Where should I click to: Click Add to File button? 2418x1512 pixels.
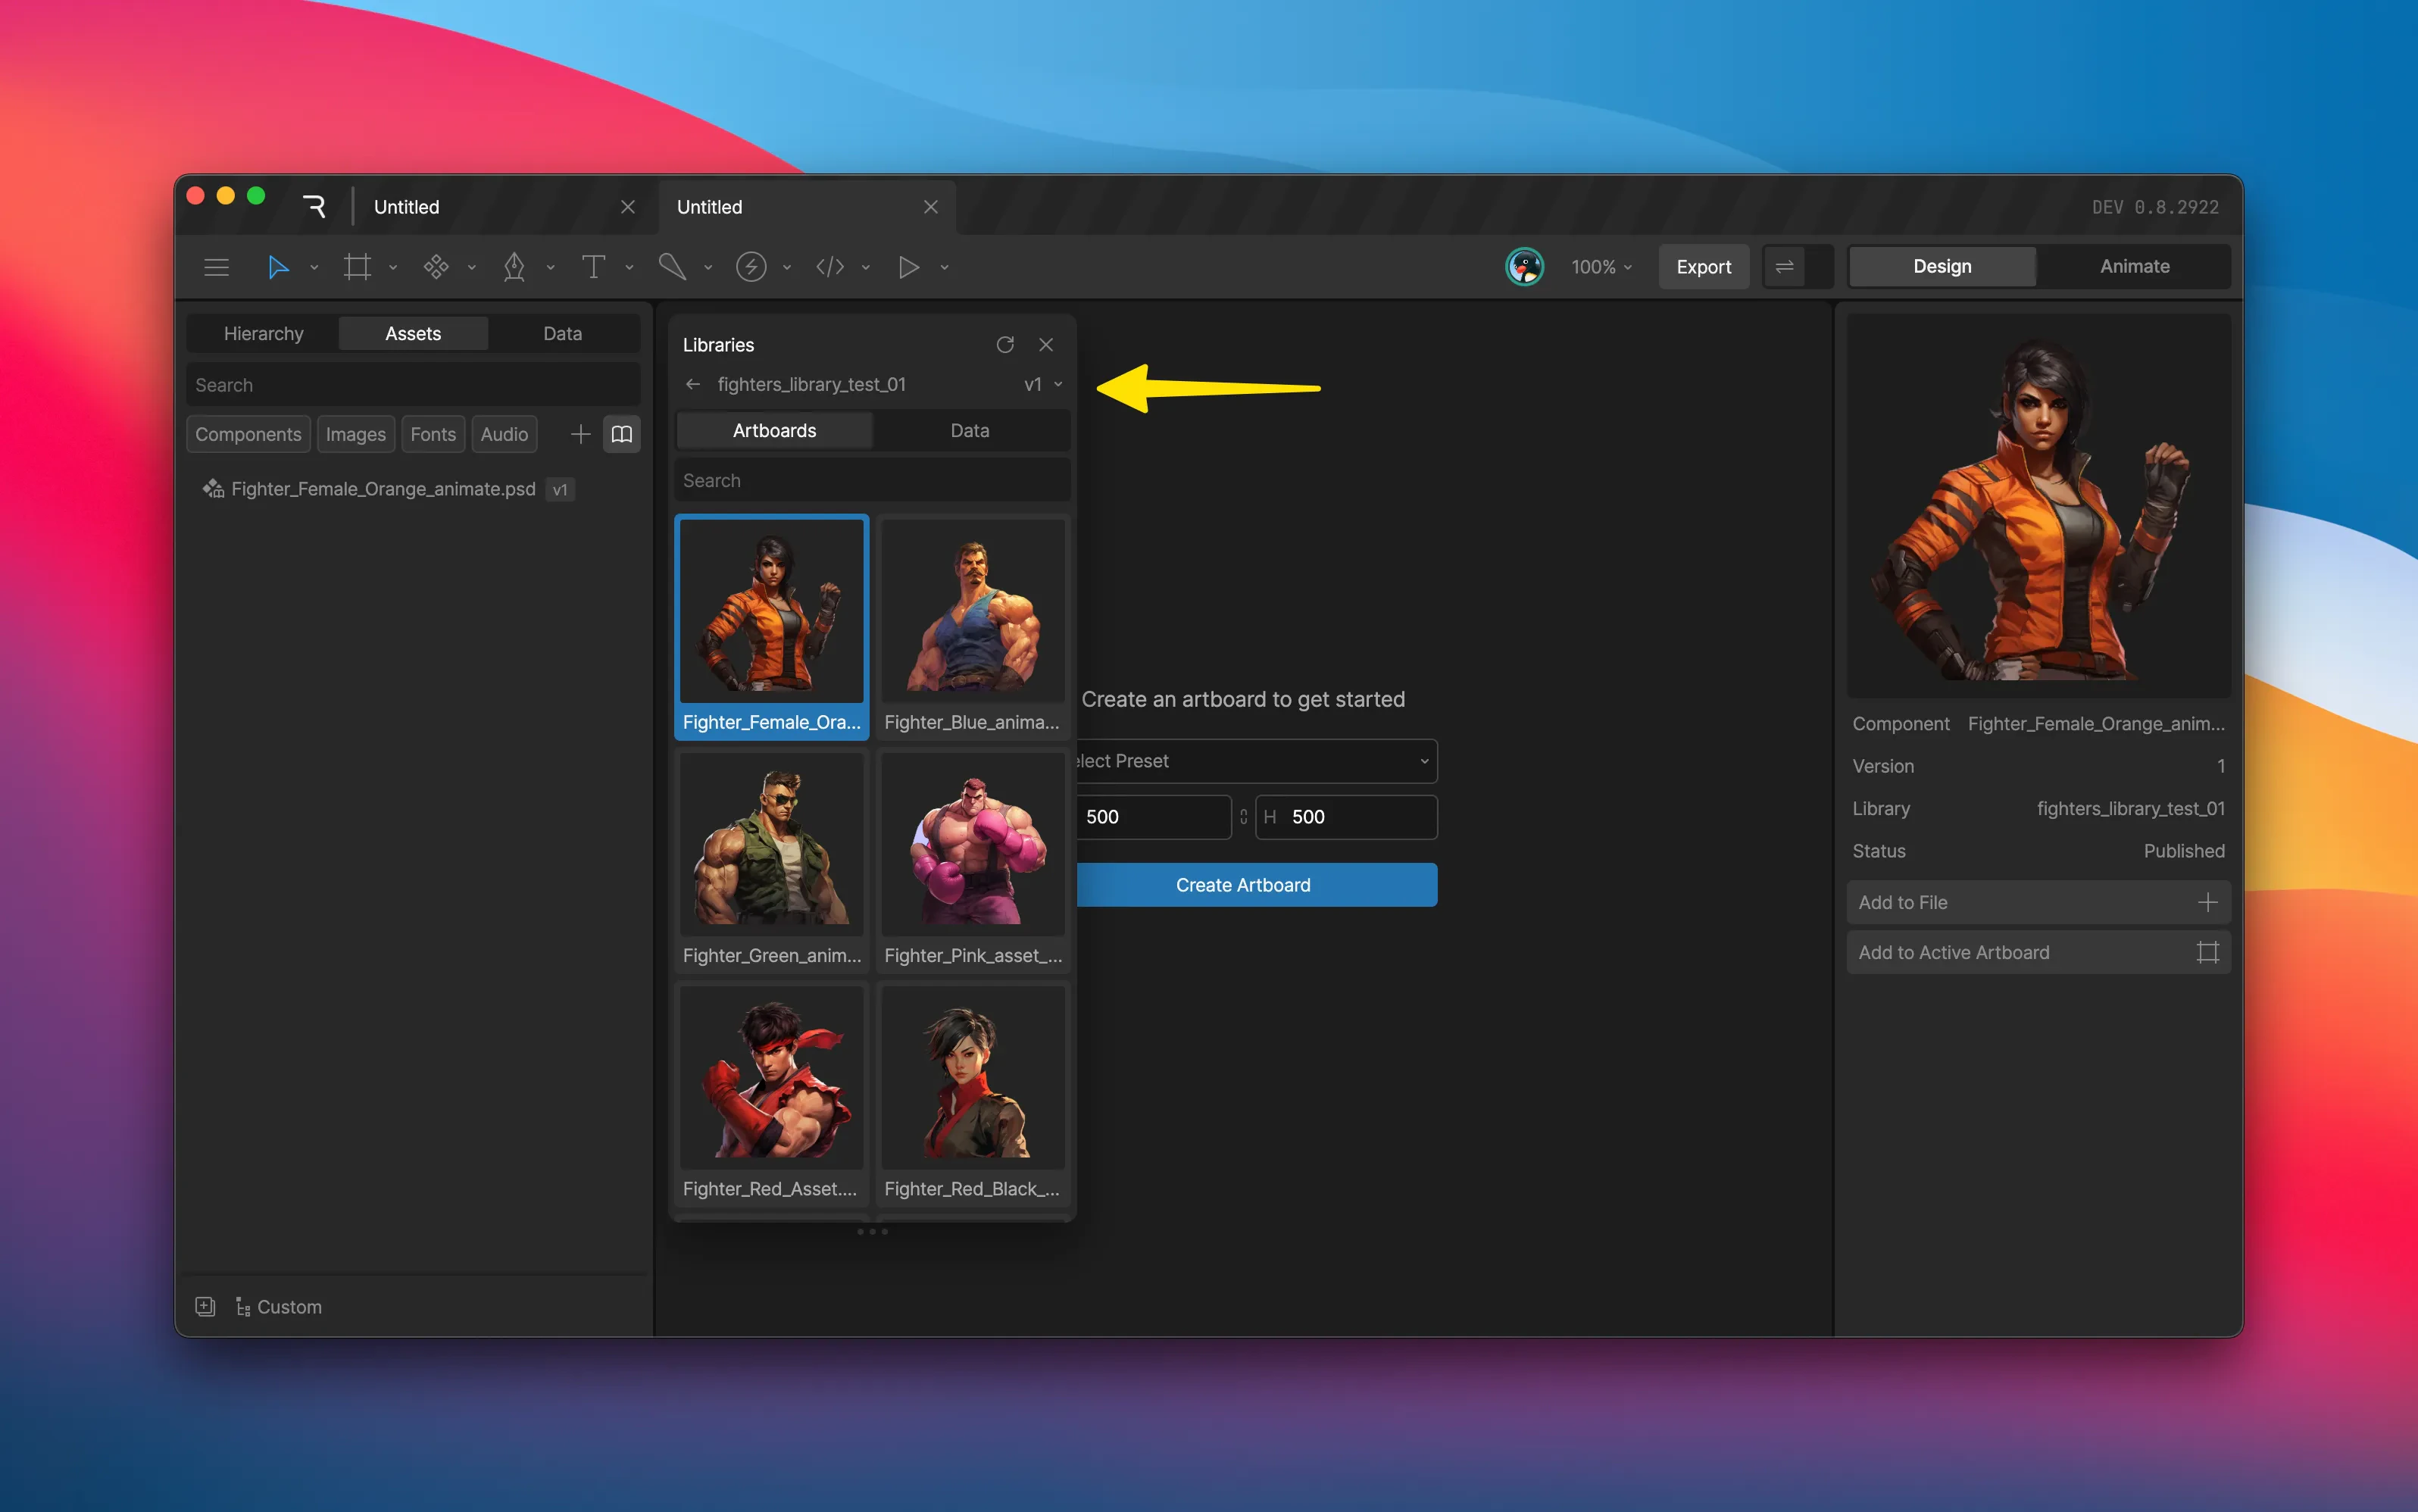2037,903
